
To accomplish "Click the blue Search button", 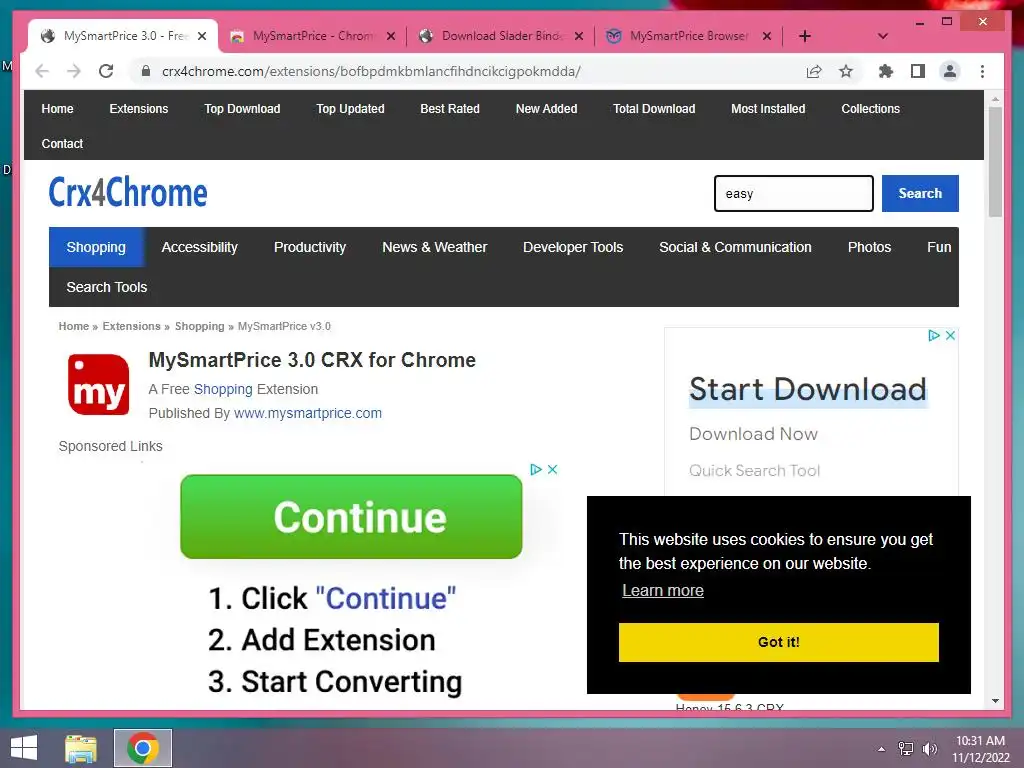I will tap(920, 193).
